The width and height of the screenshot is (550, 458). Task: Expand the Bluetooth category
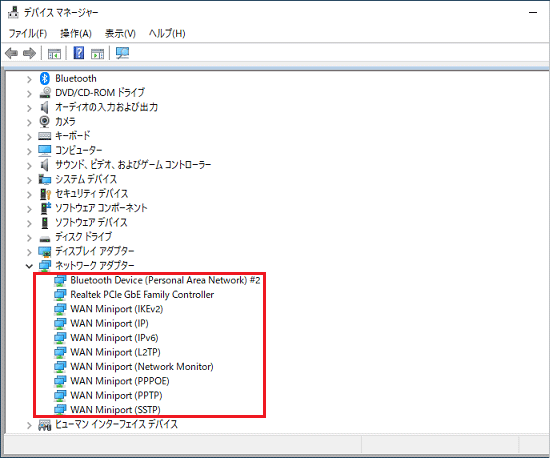point(29,80)
